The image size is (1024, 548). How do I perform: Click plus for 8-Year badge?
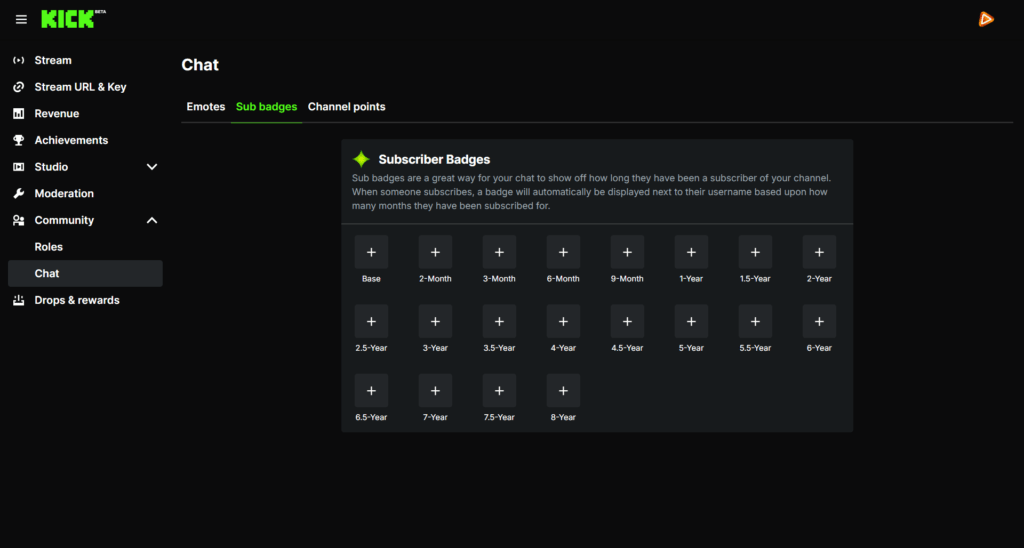coord(563,390)
